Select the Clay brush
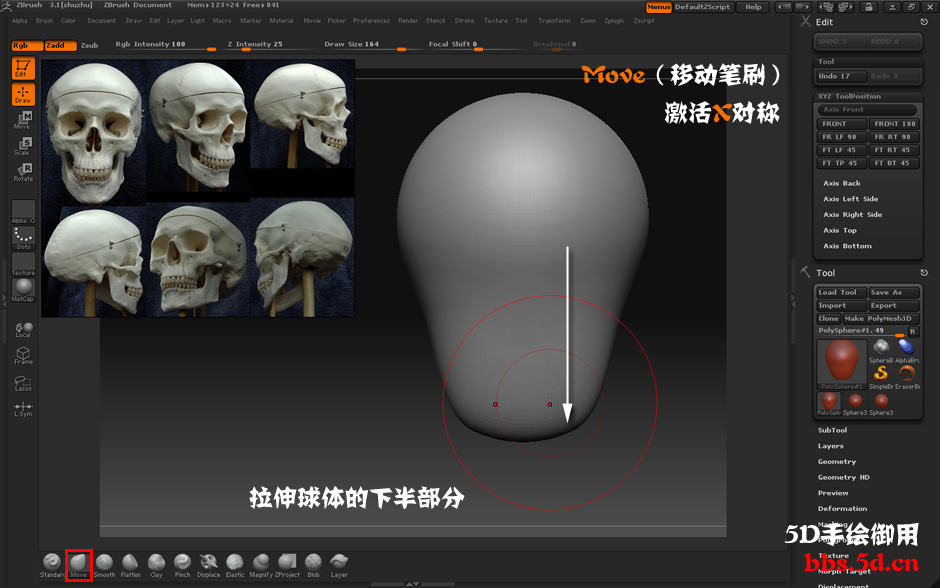This screenshot has height=588, width=940. point(156,565)
